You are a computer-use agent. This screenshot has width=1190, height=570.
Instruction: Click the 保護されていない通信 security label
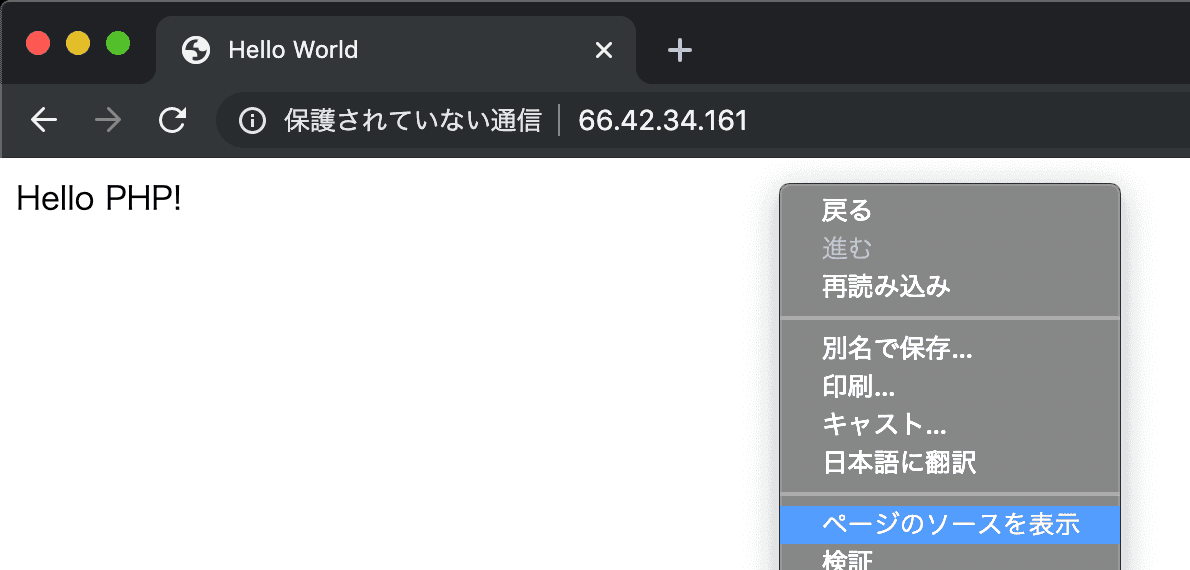pyautogui.click(x=412, y=121)
